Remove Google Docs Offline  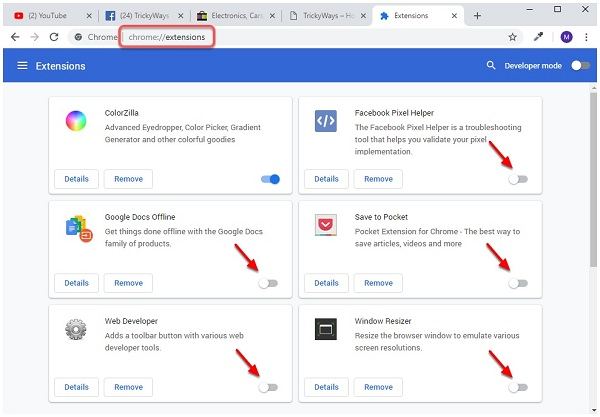[x=129, y=283]
